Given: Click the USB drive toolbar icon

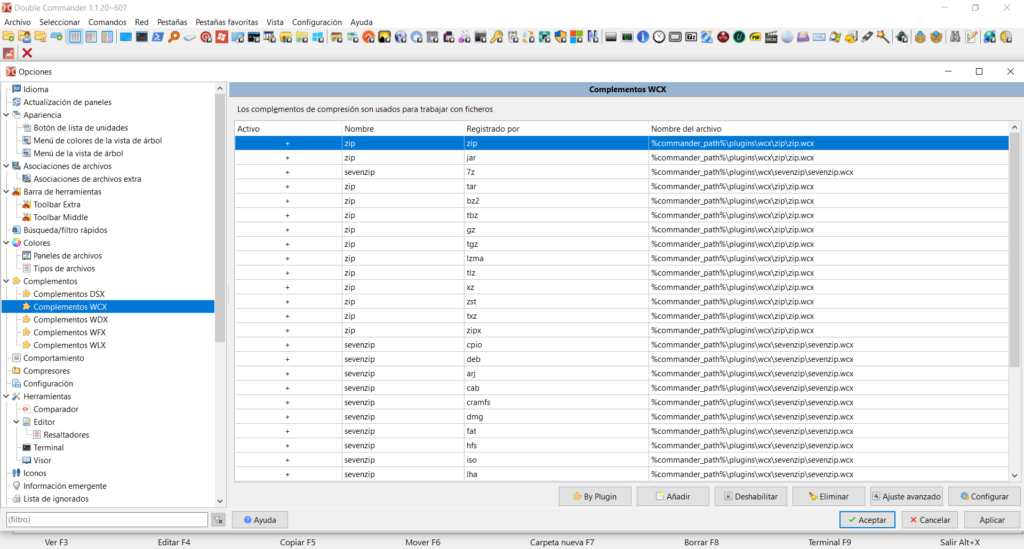Looking at the screenshot, I should click(x=867, y=37).
